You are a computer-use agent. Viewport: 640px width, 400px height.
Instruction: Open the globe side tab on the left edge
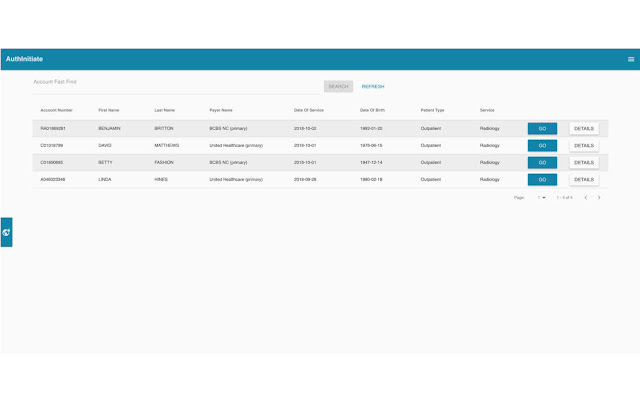pyautogui.click(x=7, y=232)
